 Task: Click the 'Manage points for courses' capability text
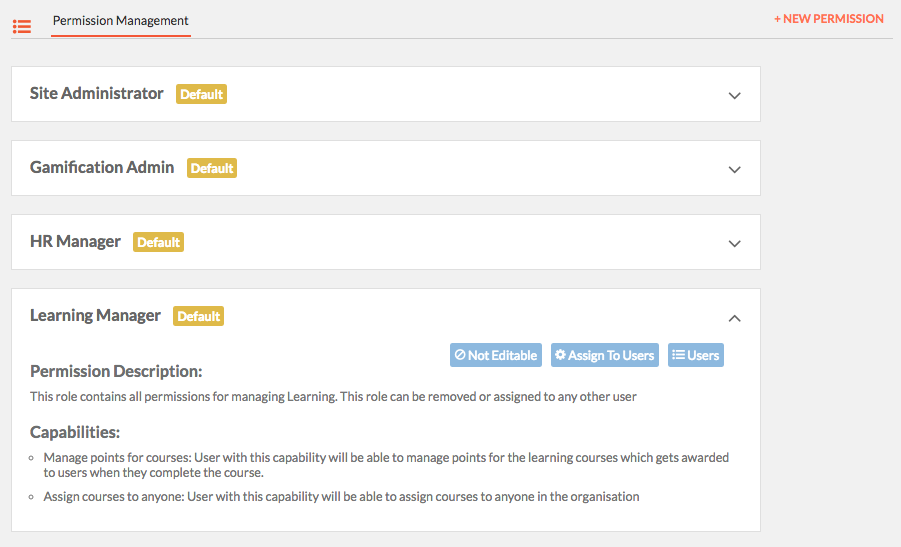tap(386, 465)
